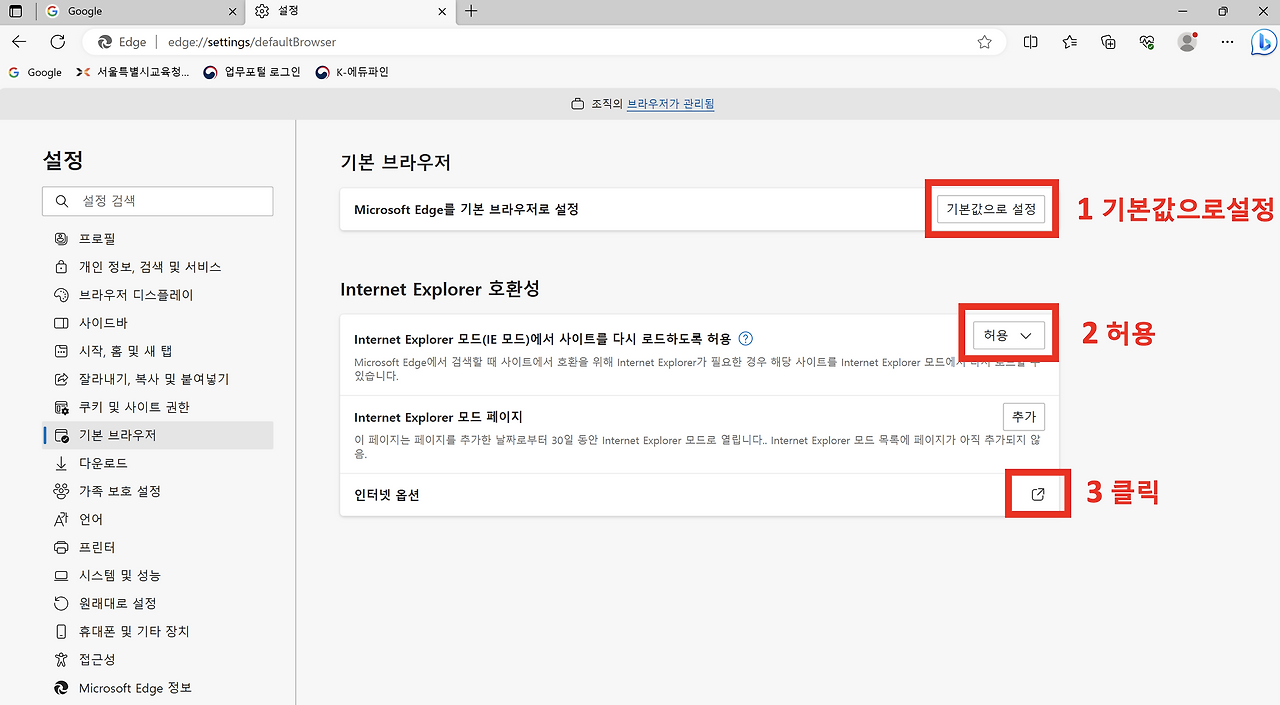Screen dimensions: 1280x705
Task: Open 시작, 홈 및 새 탭 section
Action: (x=158, y=351)
